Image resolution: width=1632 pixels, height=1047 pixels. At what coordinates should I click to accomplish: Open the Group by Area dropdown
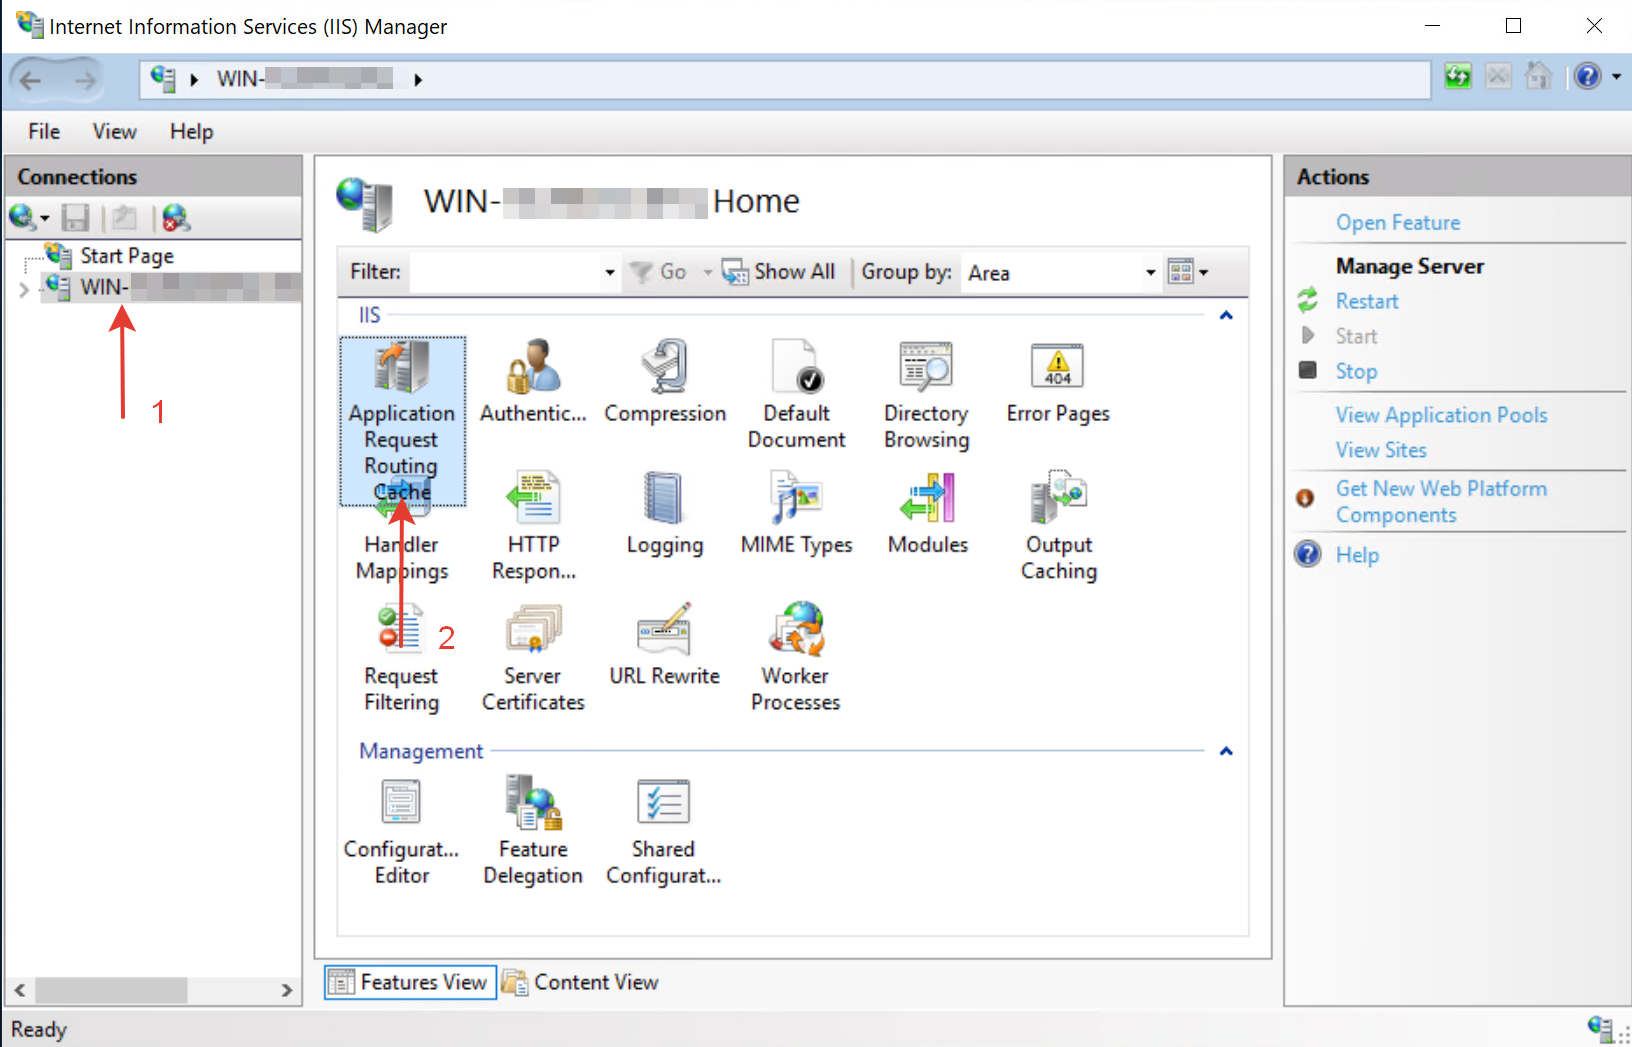tap(1150, 272)
